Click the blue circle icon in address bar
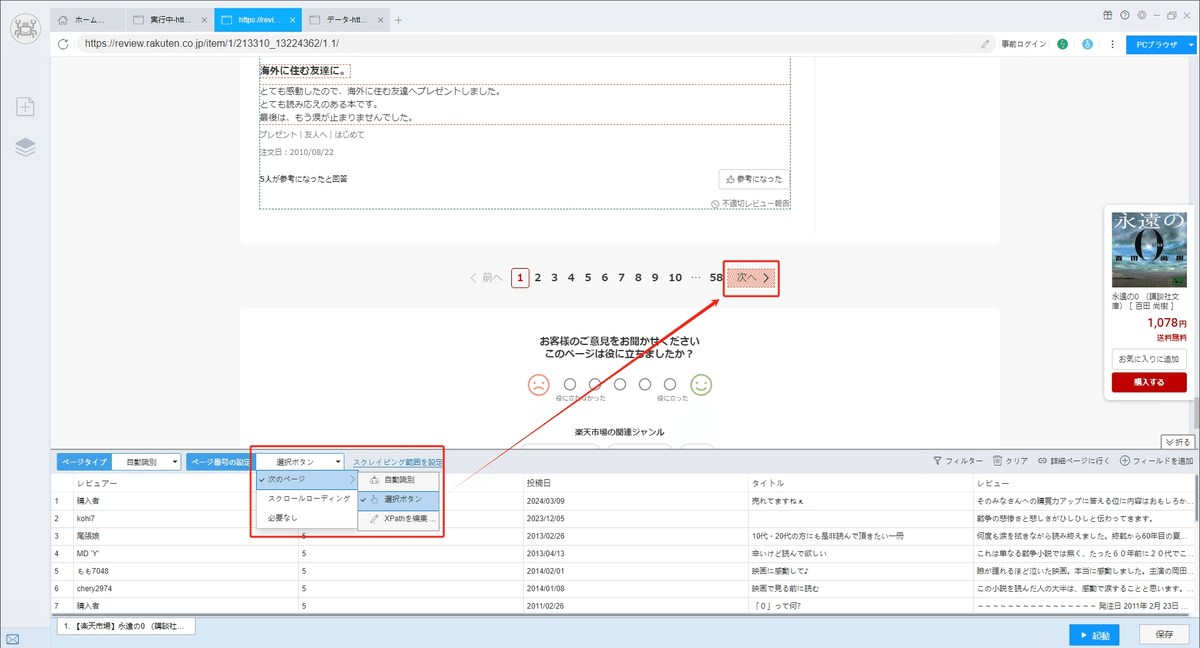The image size is (1200, 648). (1087, 44)
